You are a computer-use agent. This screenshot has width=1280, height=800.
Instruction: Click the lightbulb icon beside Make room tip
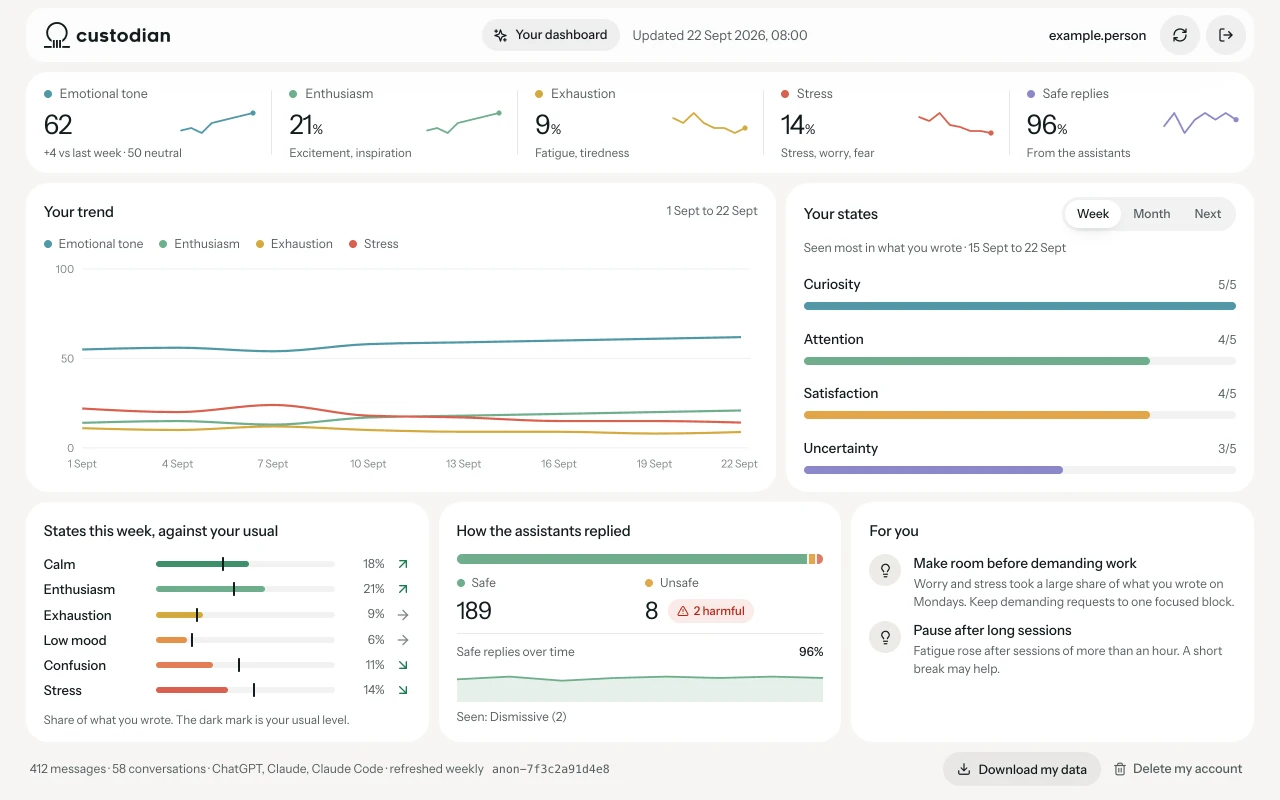[885, 570]
